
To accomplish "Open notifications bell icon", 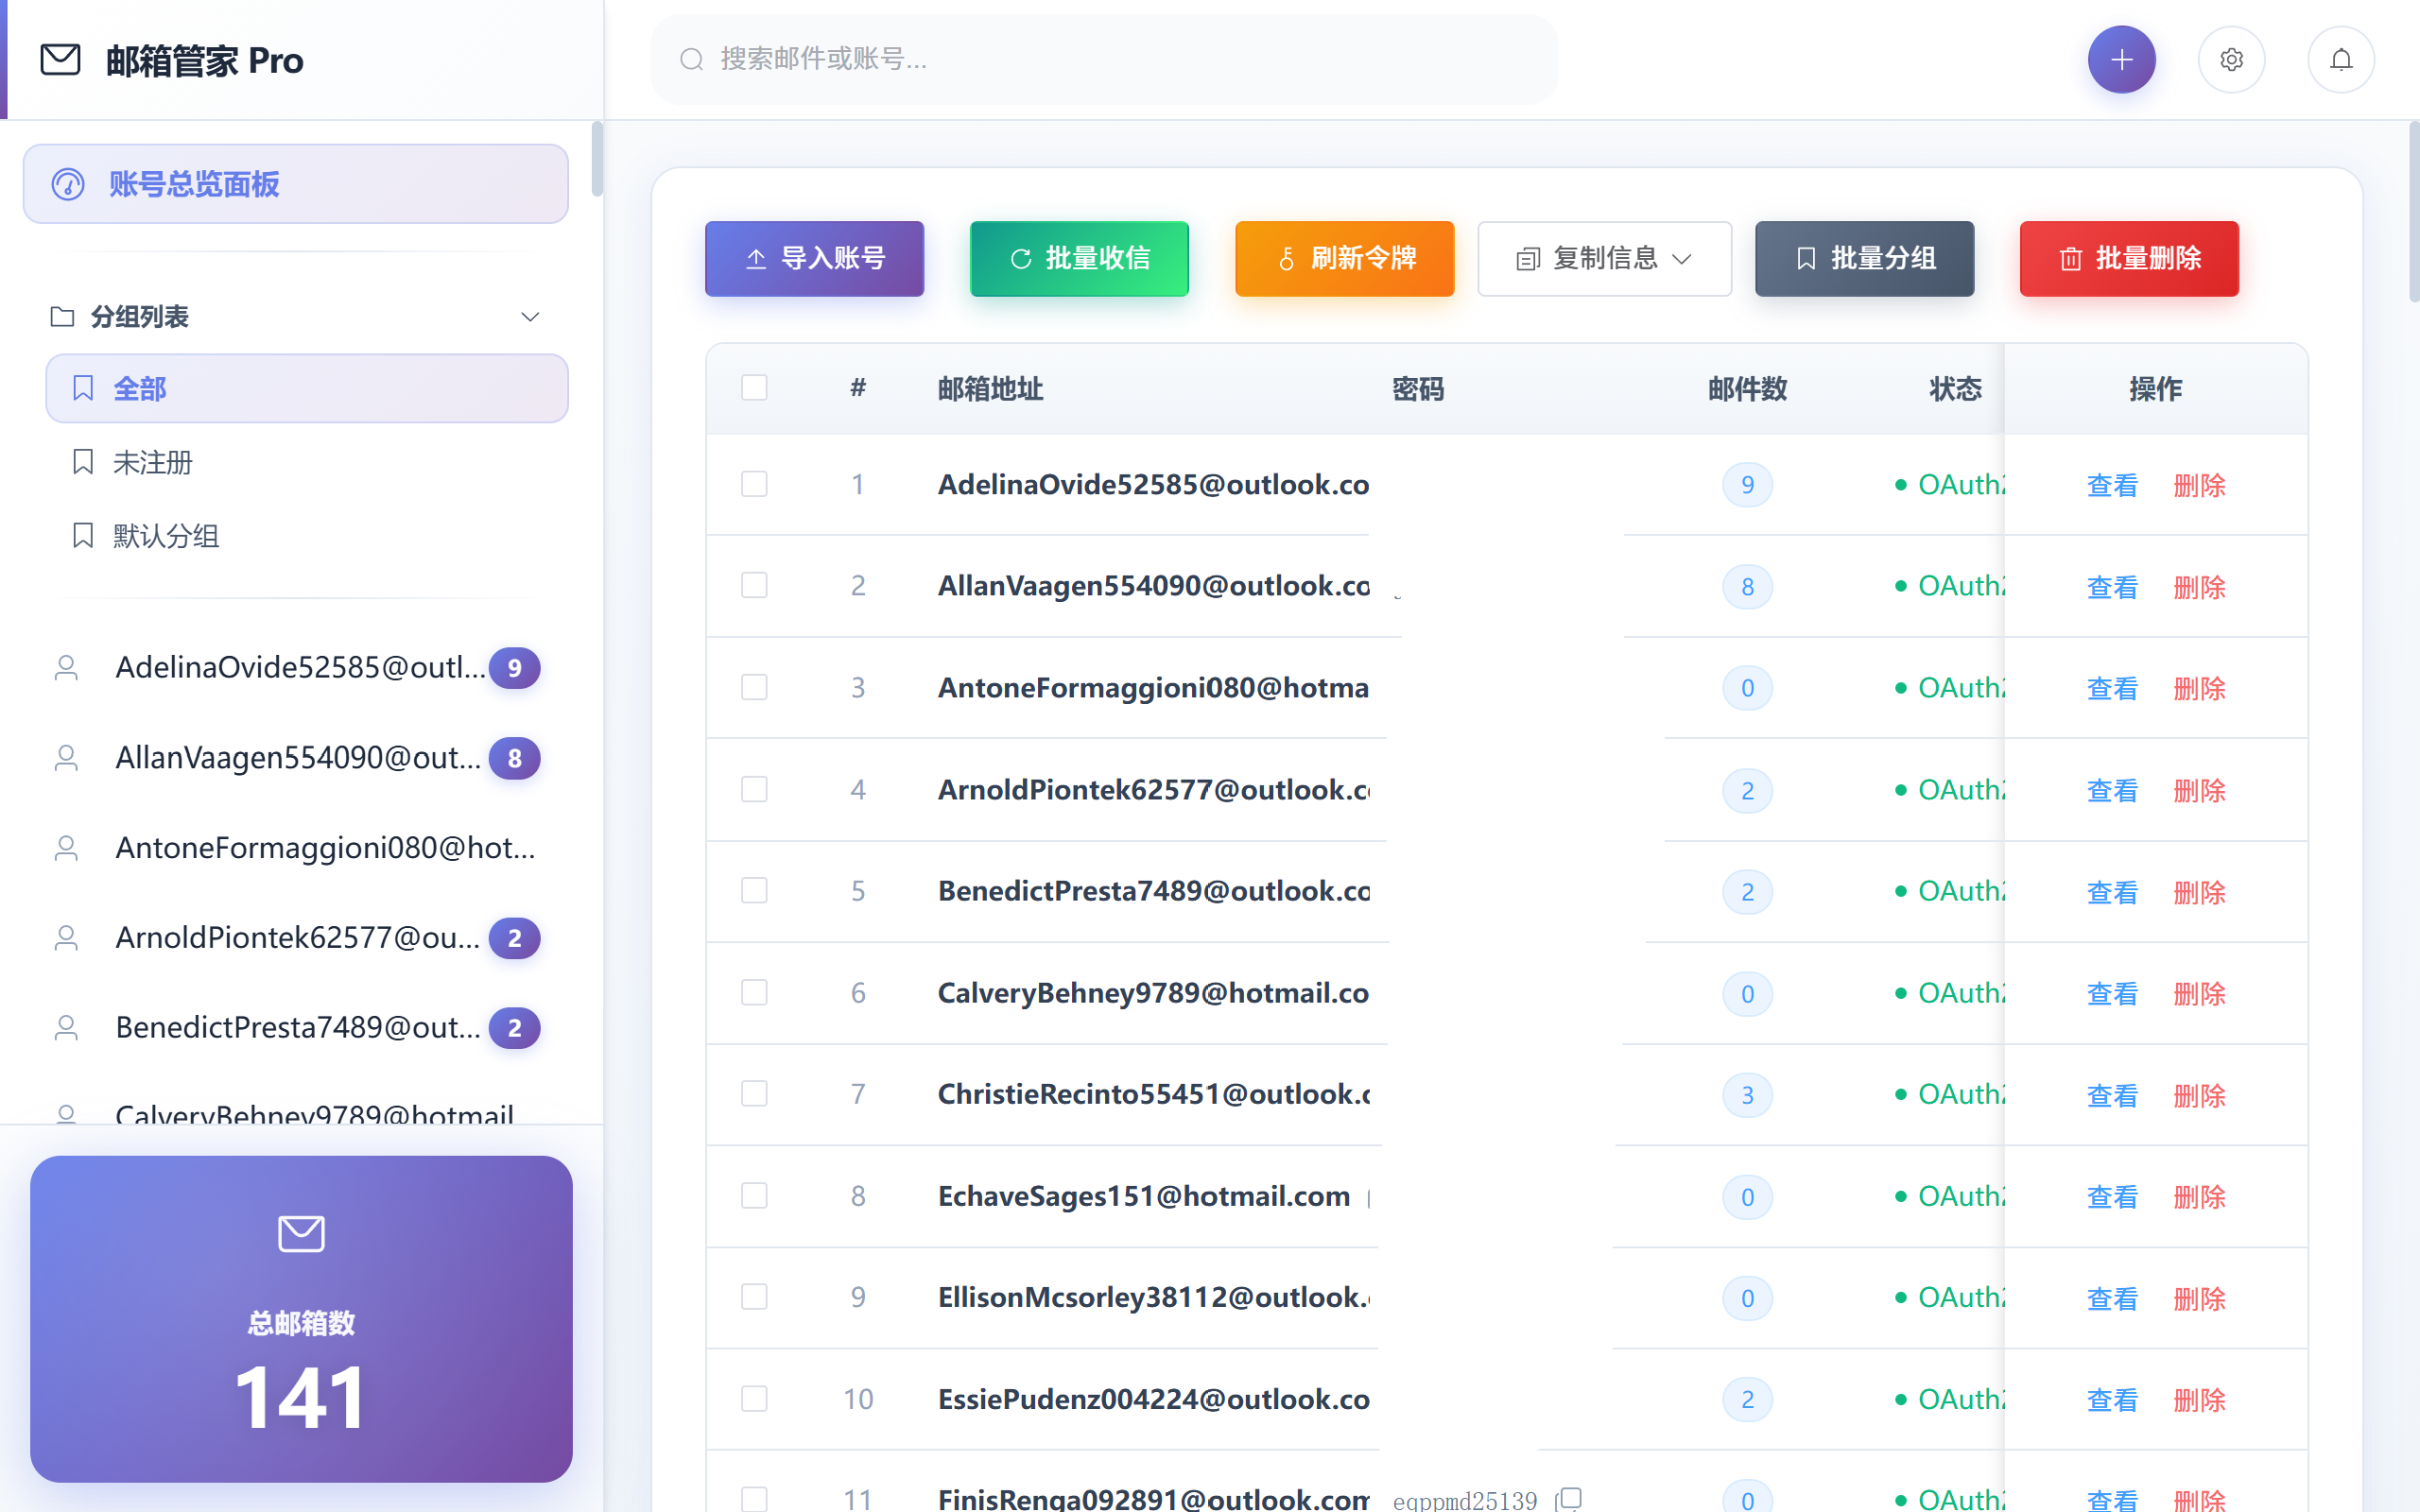I will click(x=2341, y=60).
